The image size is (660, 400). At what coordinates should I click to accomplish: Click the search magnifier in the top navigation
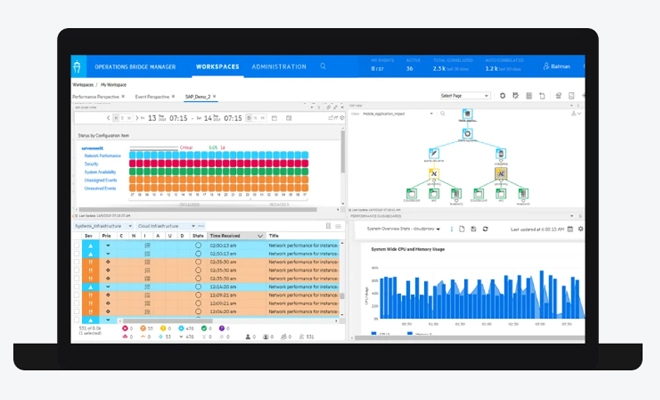click(x=322, y=66)
